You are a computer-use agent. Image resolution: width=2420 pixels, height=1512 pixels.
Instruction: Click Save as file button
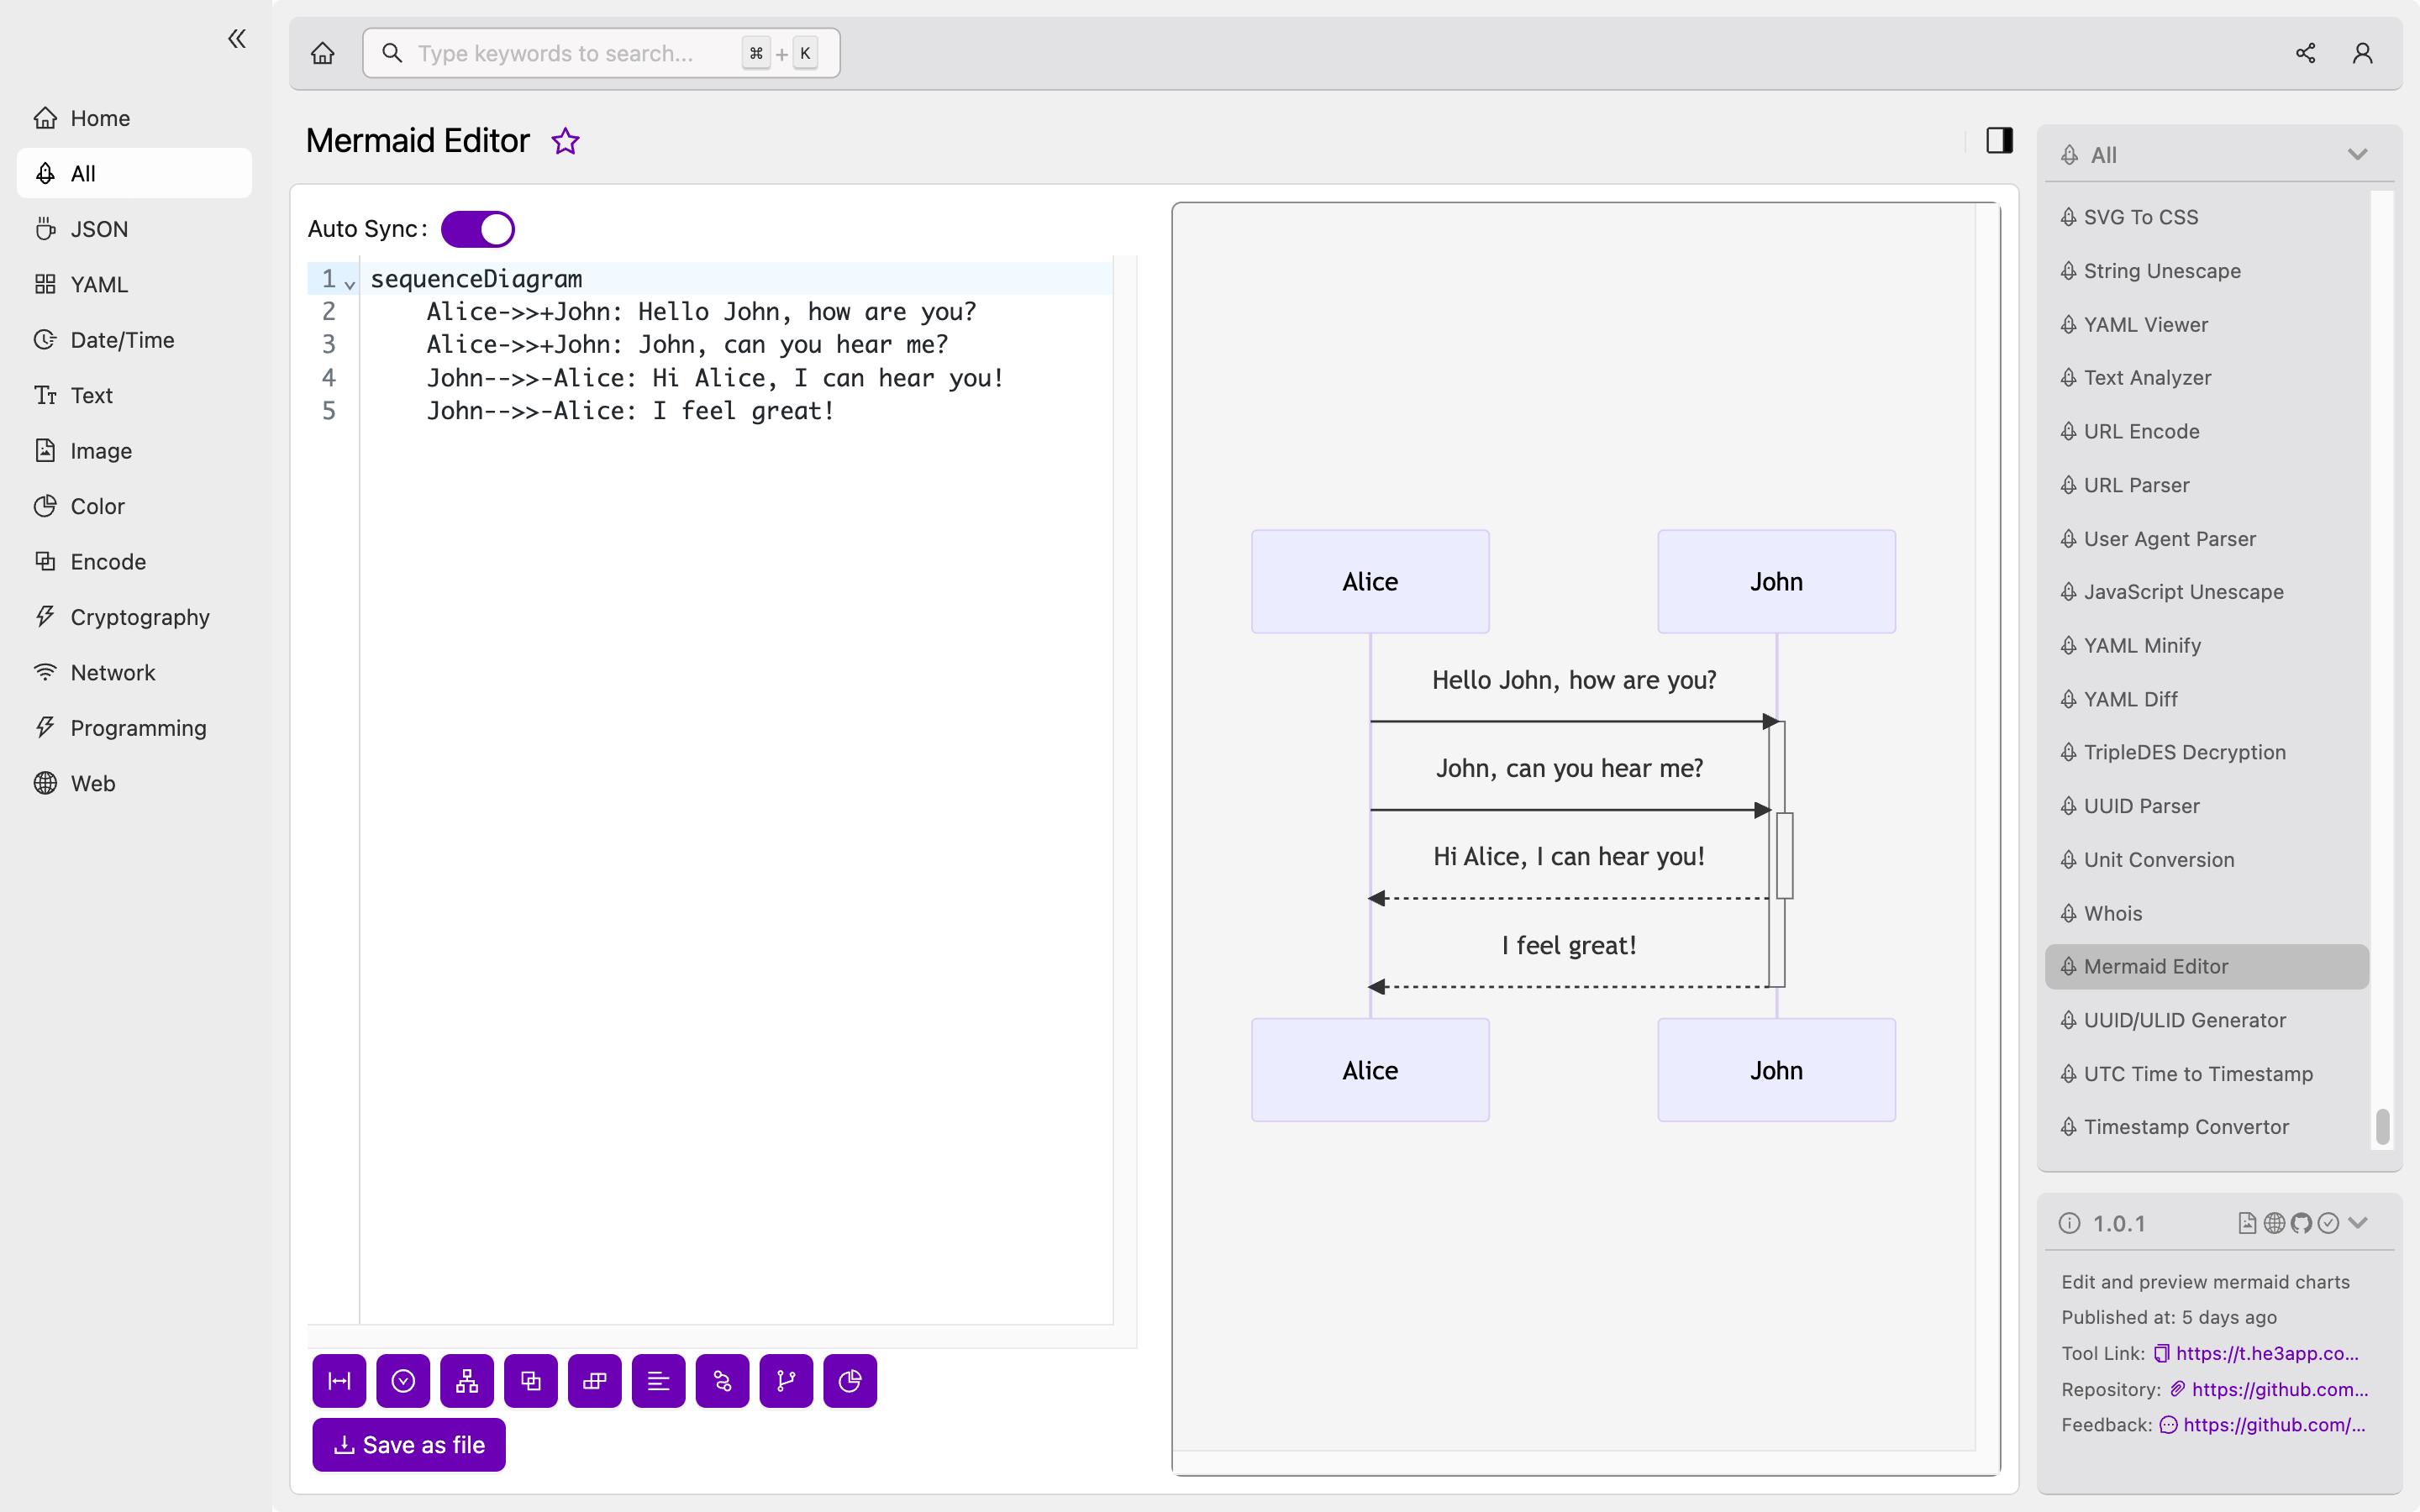pos(409,1442)
